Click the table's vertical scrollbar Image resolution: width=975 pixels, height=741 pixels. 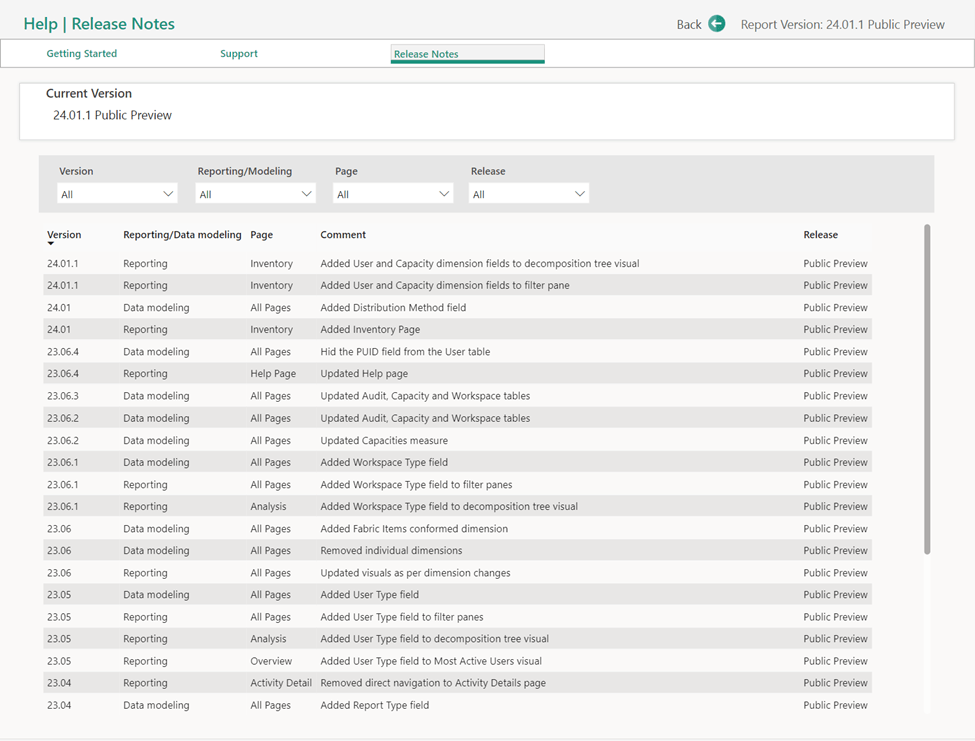click(927, 390)
